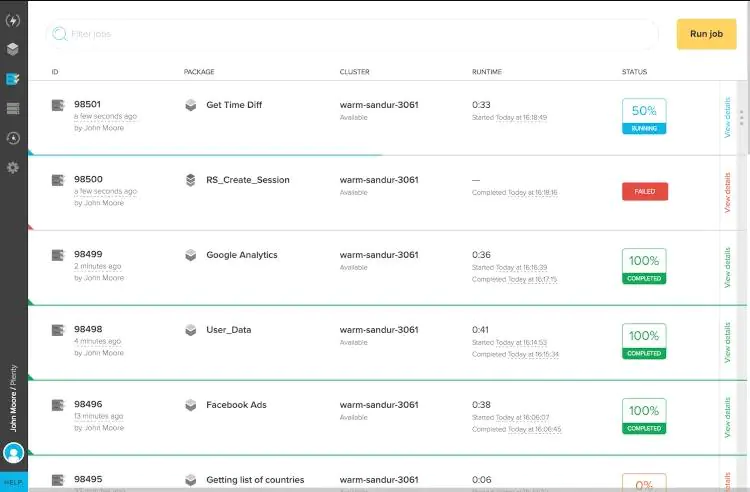Screen dimensions: 750x492
Task: Click the Google Analytics package name
Action: click(x=242, y=255)
